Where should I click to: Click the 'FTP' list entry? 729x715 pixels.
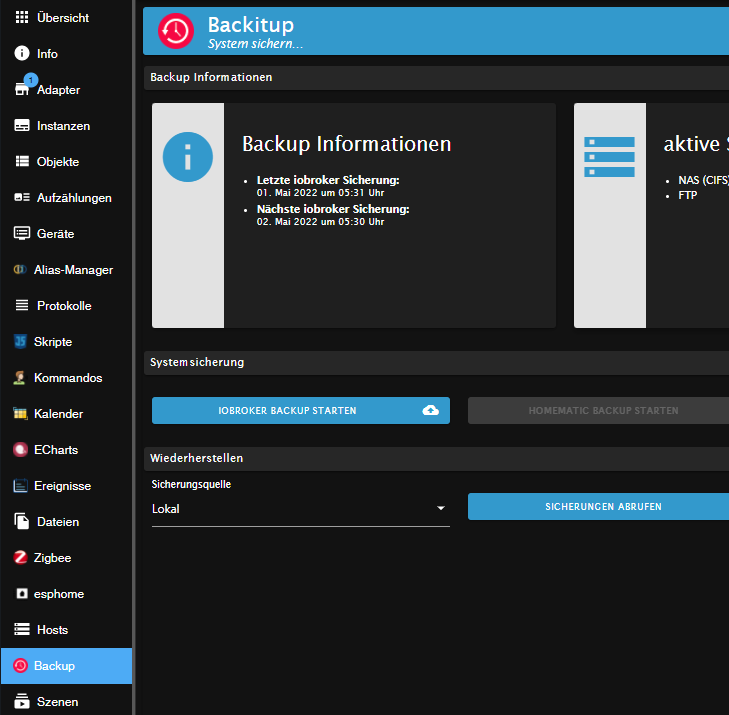point(688,195)
